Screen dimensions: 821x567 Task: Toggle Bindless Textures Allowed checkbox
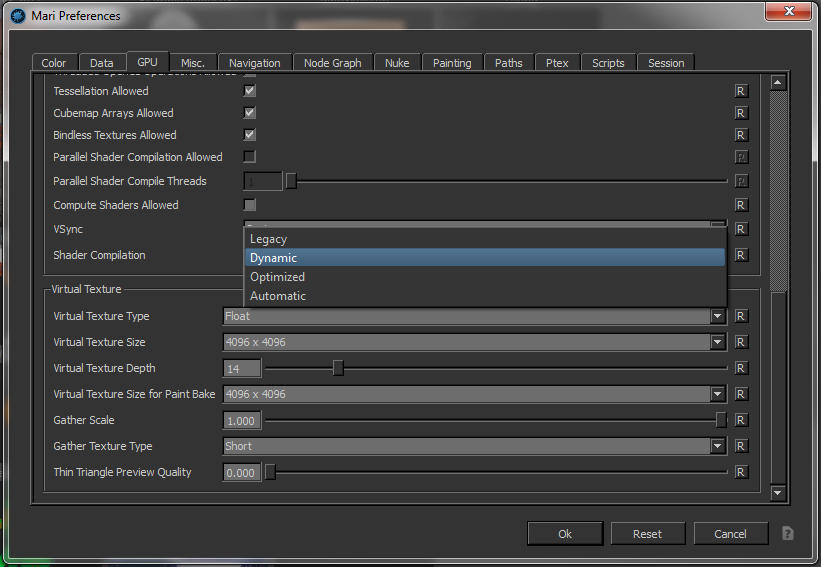(x=250, y=135)
